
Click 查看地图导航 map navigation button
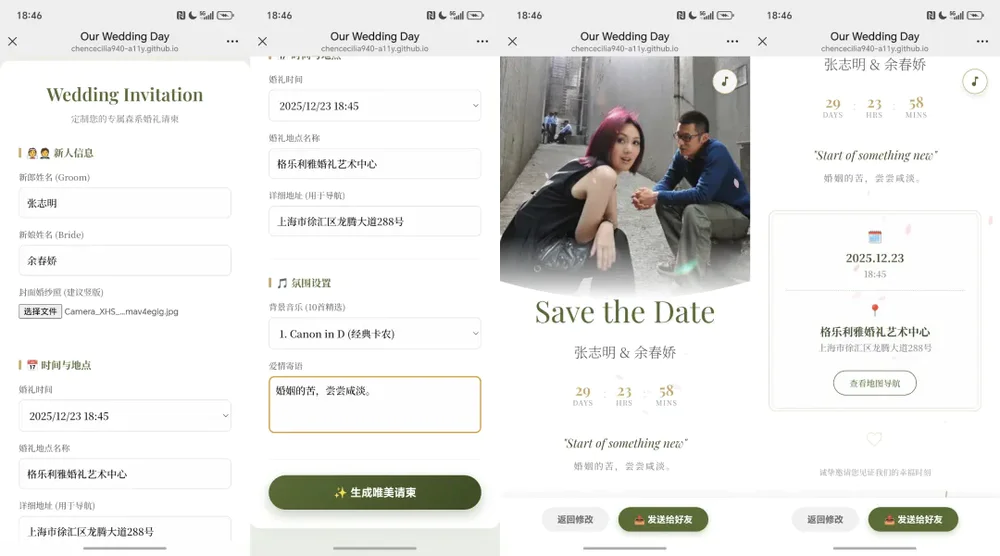pyautogui.click(x=875, y=383)
